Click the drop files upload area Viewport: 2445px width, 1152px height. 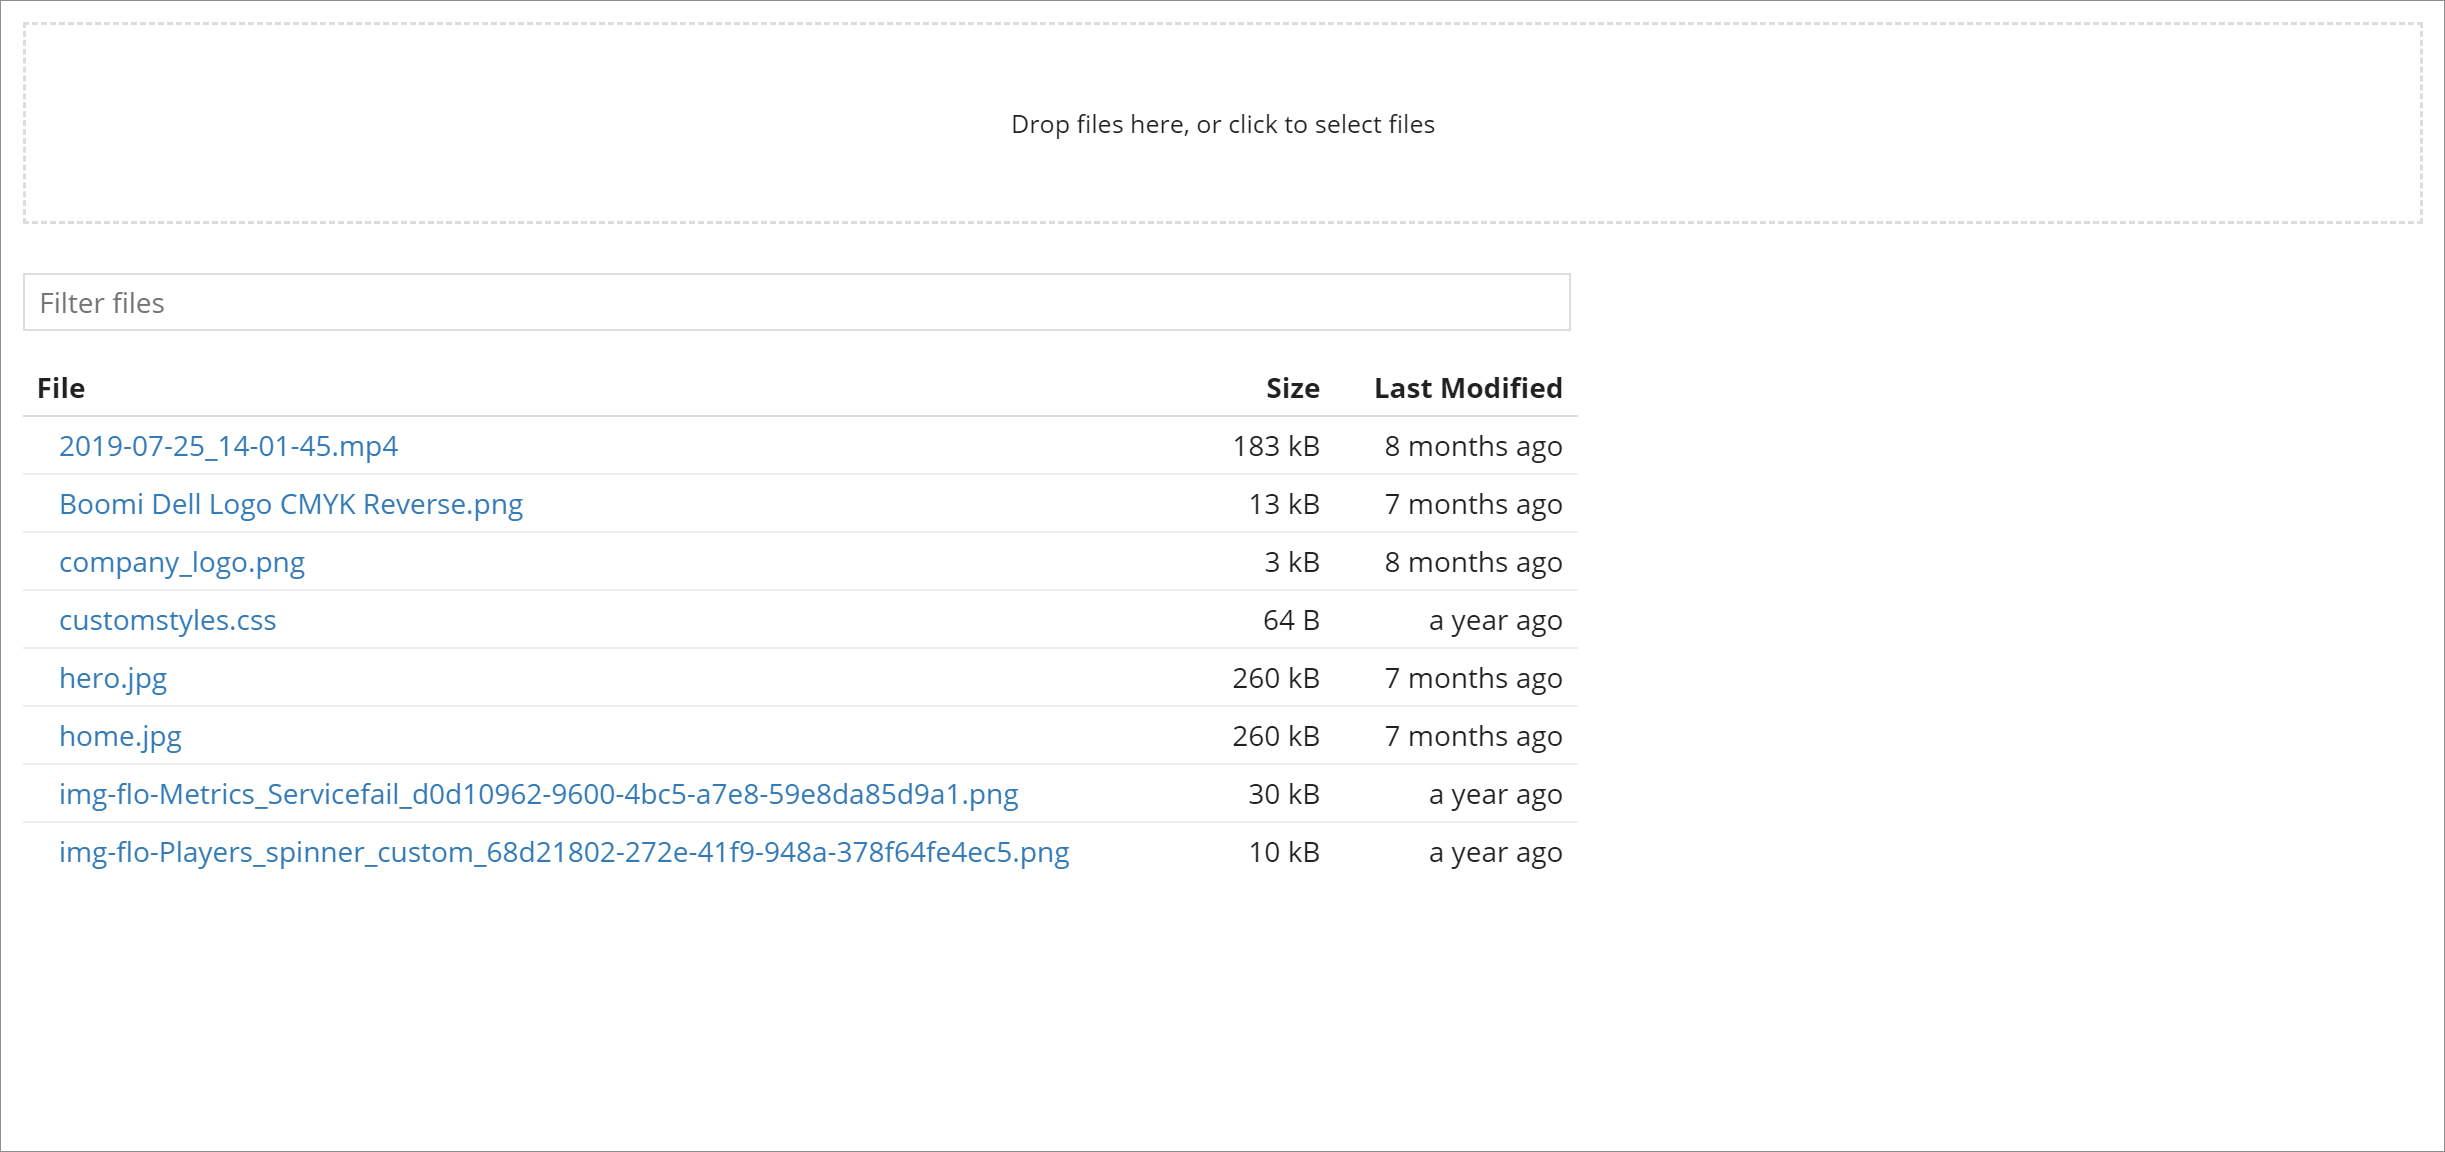(1222, 124)
